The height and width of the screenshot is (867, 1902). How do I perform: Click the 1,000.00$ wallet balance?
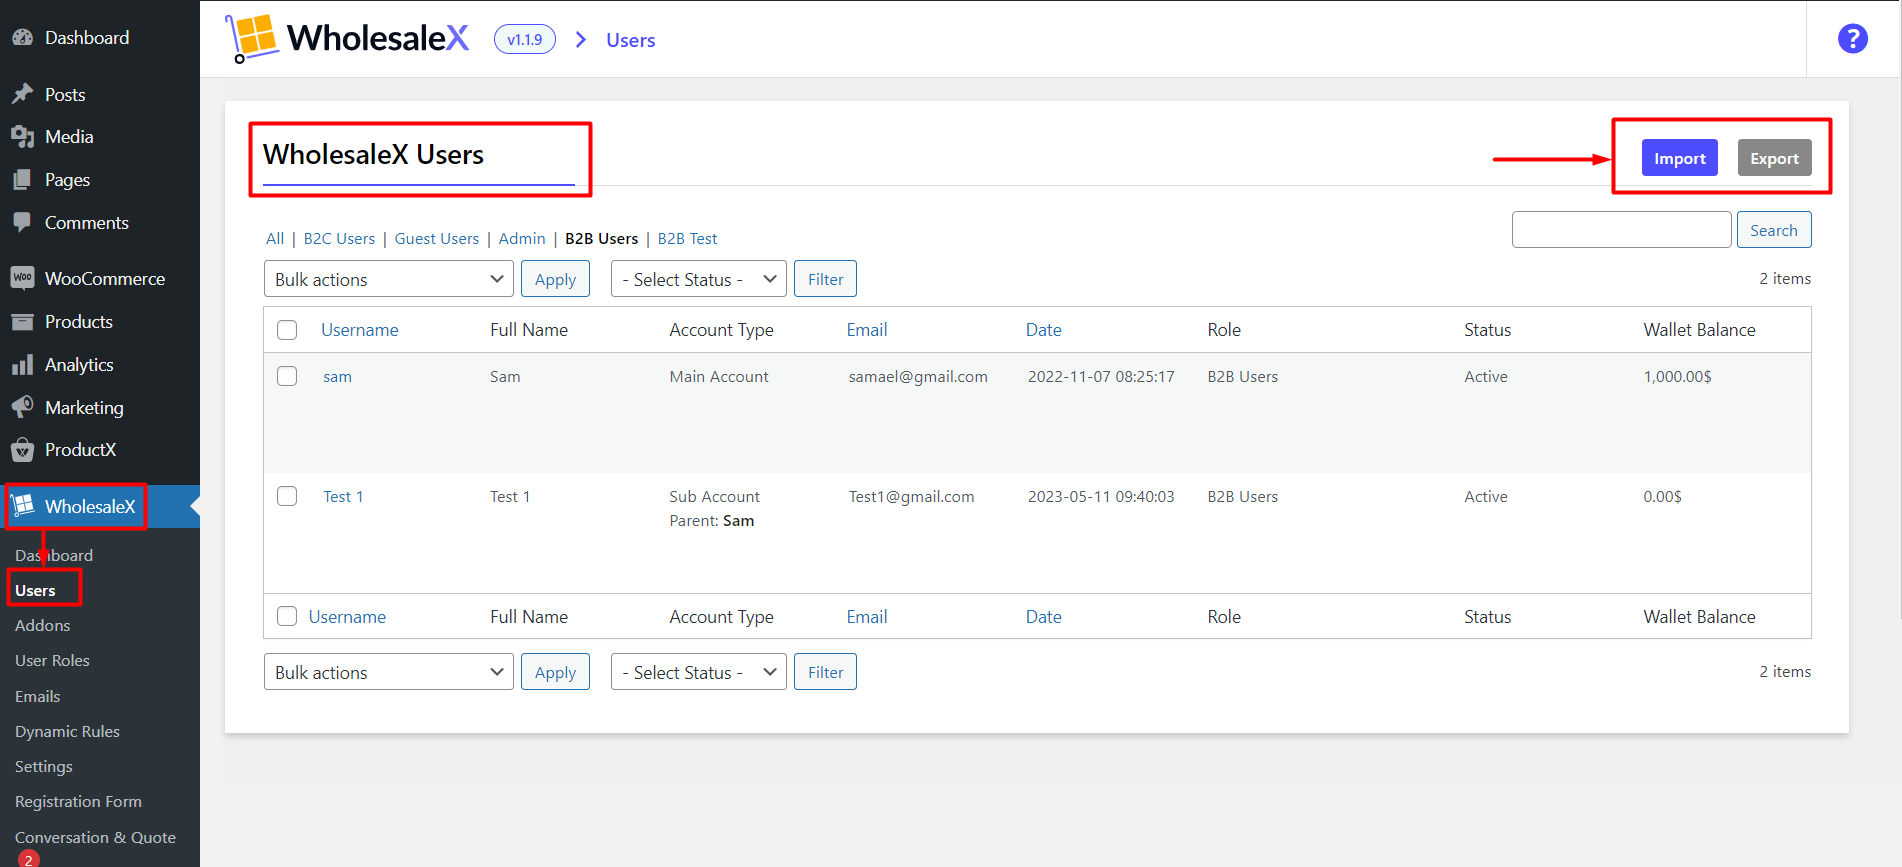pos(1677,376)
